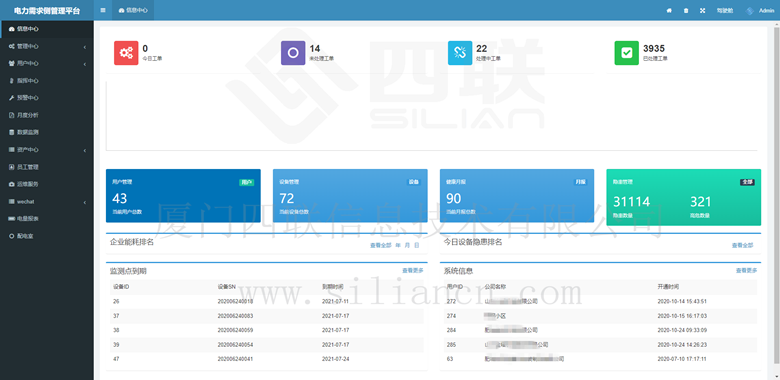Click the trash icon in top bar
Viewport: 780px width, 380px height.
pos(686,10)
